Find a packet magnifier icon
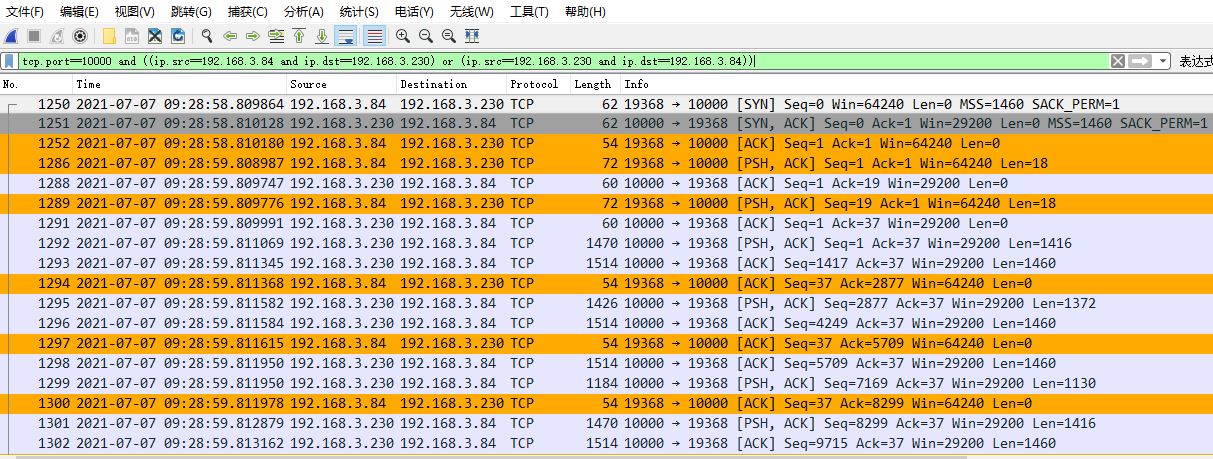The image size is (1213, 459). pos(207,36)
